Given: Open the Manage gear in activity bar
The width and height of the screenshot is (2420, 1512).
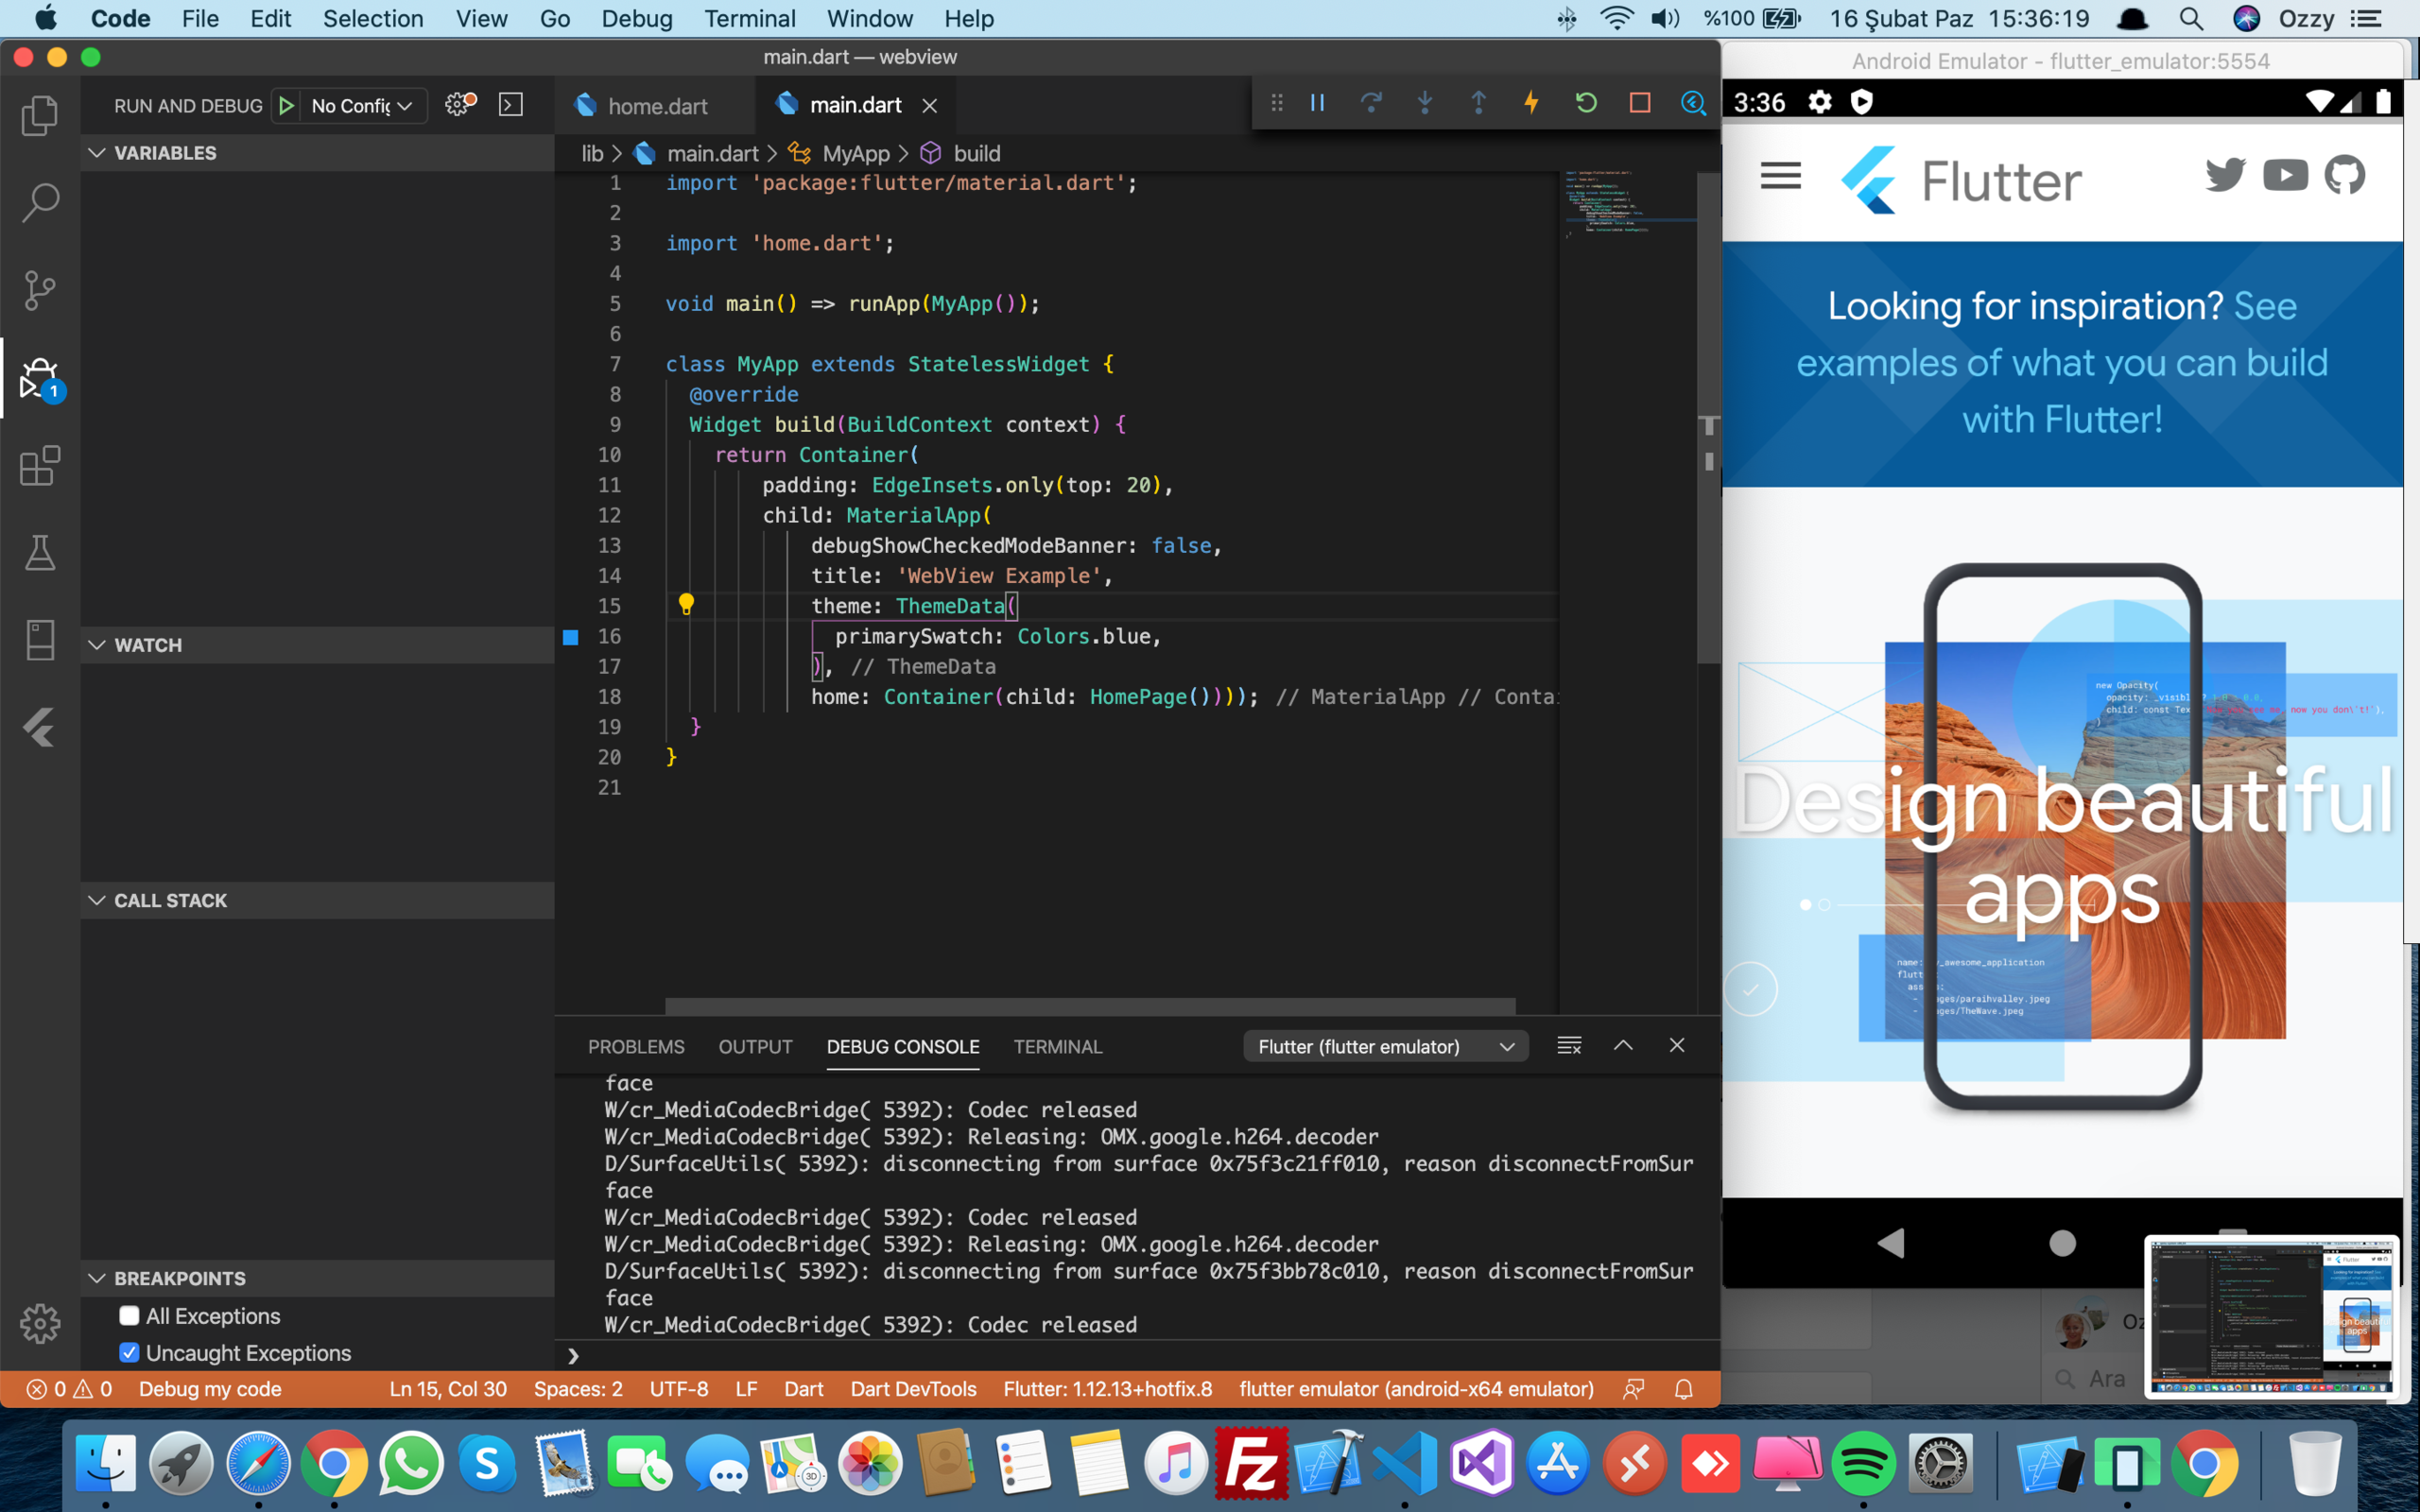Looking at the screenshot, I should click(40, 1323).
